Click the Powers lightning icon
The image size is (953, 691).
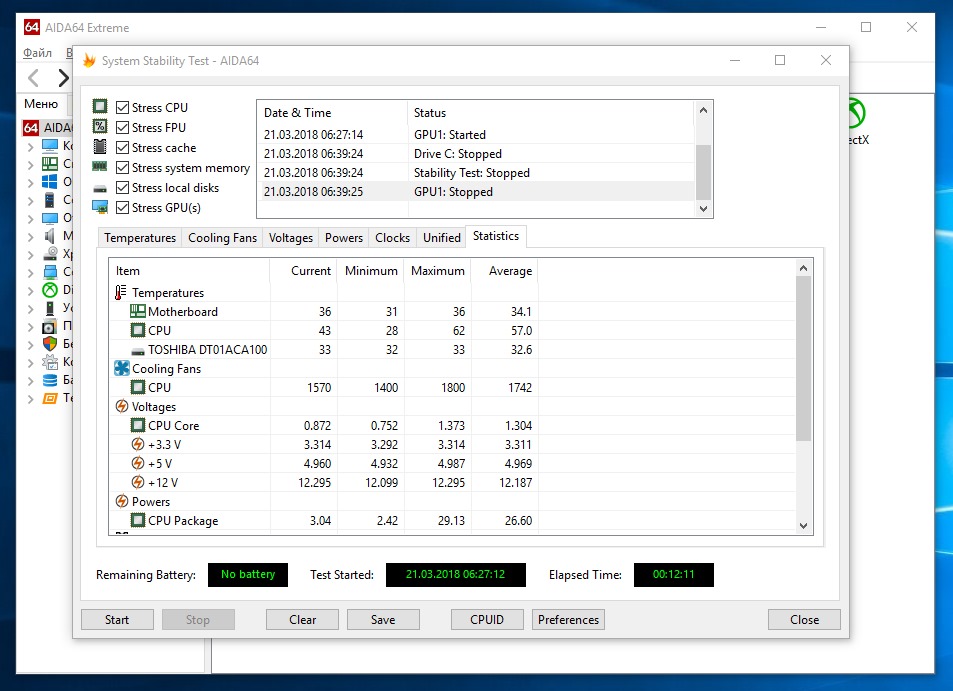pyautogui.click(x=122, y=501)
